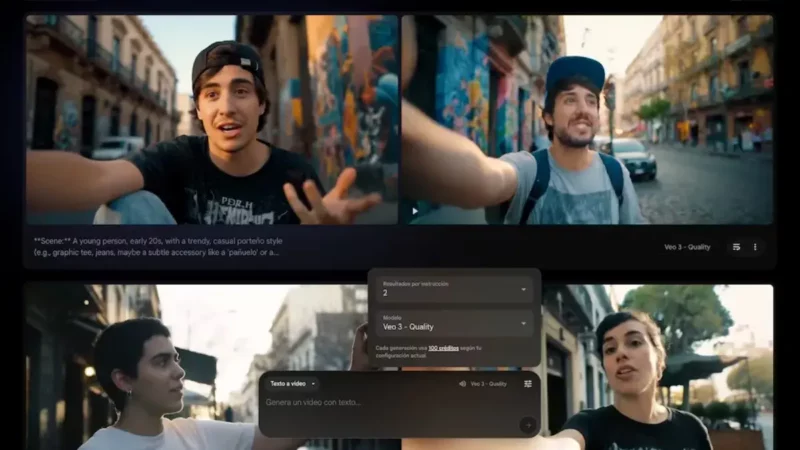800x450 pixels.
Task: Open the video of man with blue cap
Action: coord(587,119)
